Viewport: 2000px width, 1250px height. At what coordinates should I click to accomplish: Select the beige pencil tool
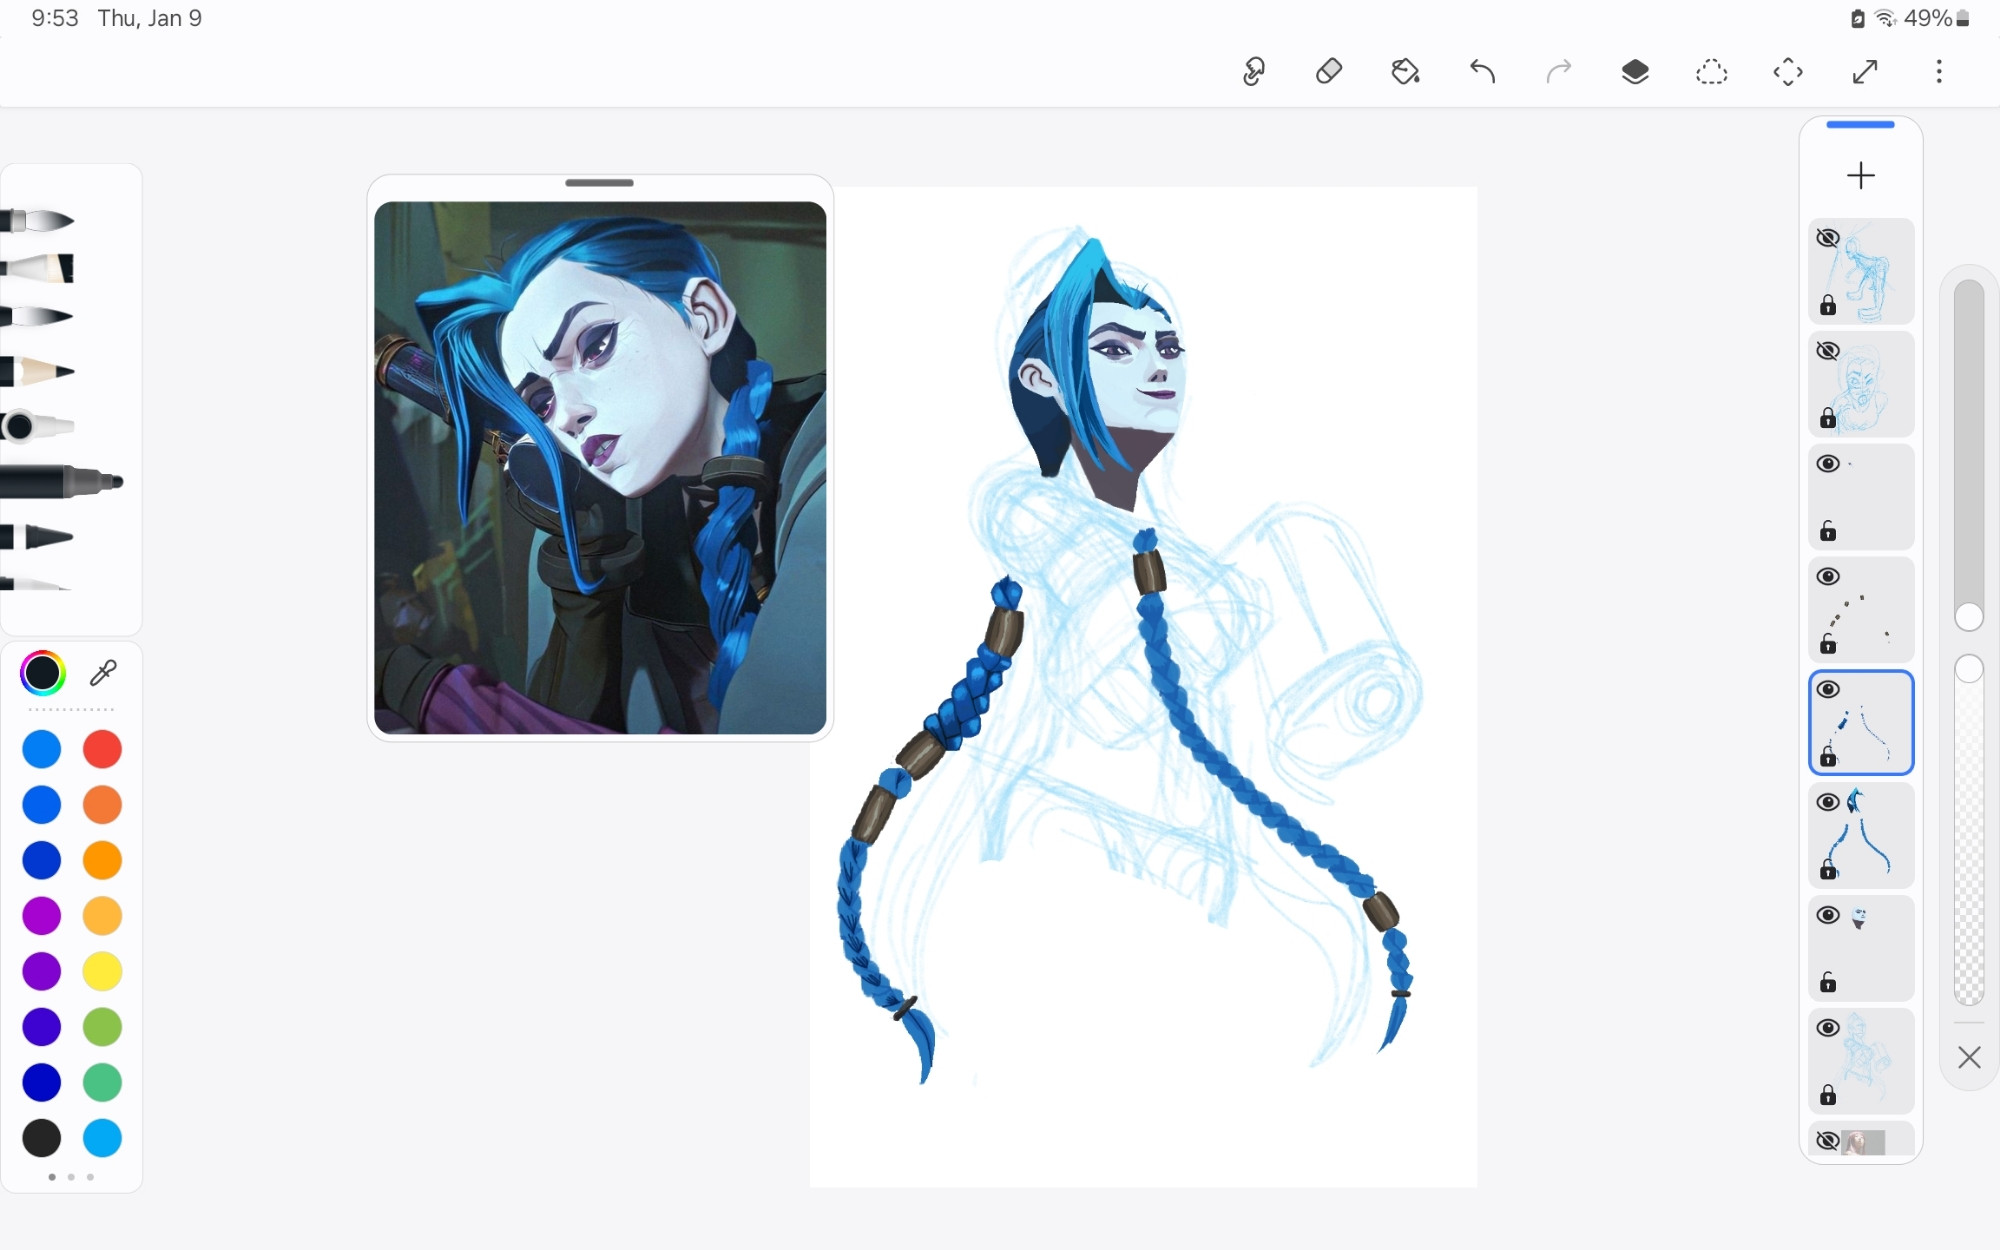coord(38,371)
